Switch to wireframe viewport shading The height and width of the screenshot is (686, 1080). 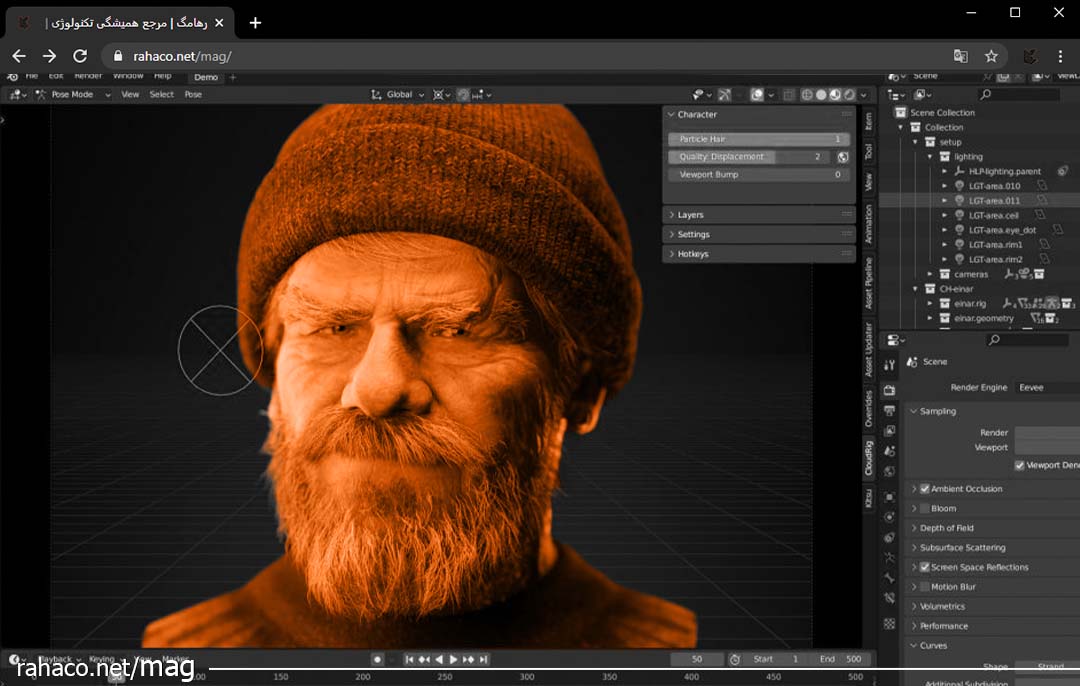coord(806,95)
